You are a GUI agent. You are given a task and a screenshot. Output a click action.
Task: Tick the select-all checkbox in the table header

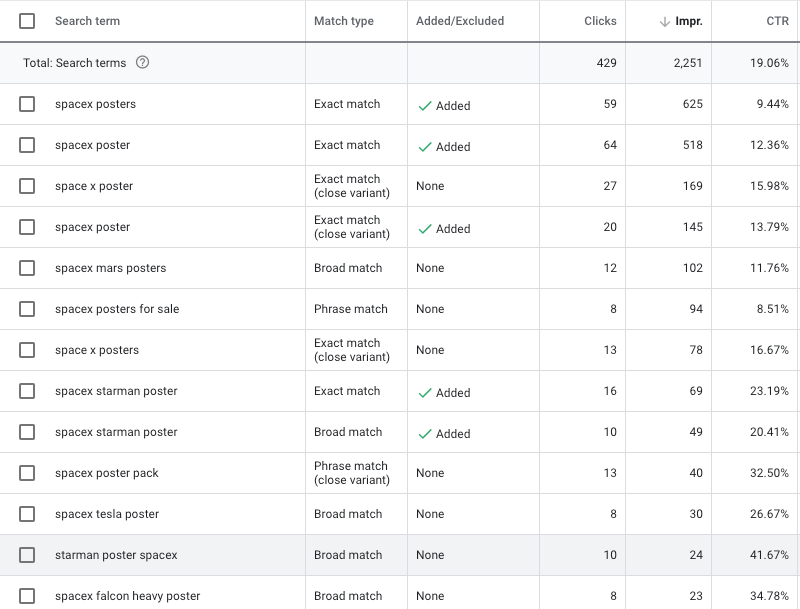tap(27, 21)
